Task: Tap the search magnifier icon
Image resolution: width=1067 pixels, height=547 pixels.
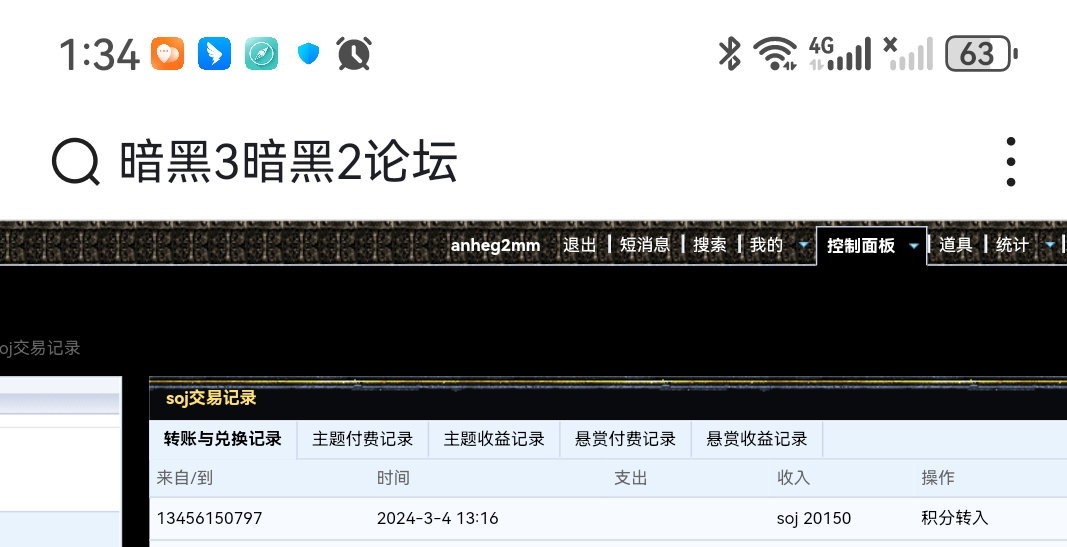Action: 76,161
